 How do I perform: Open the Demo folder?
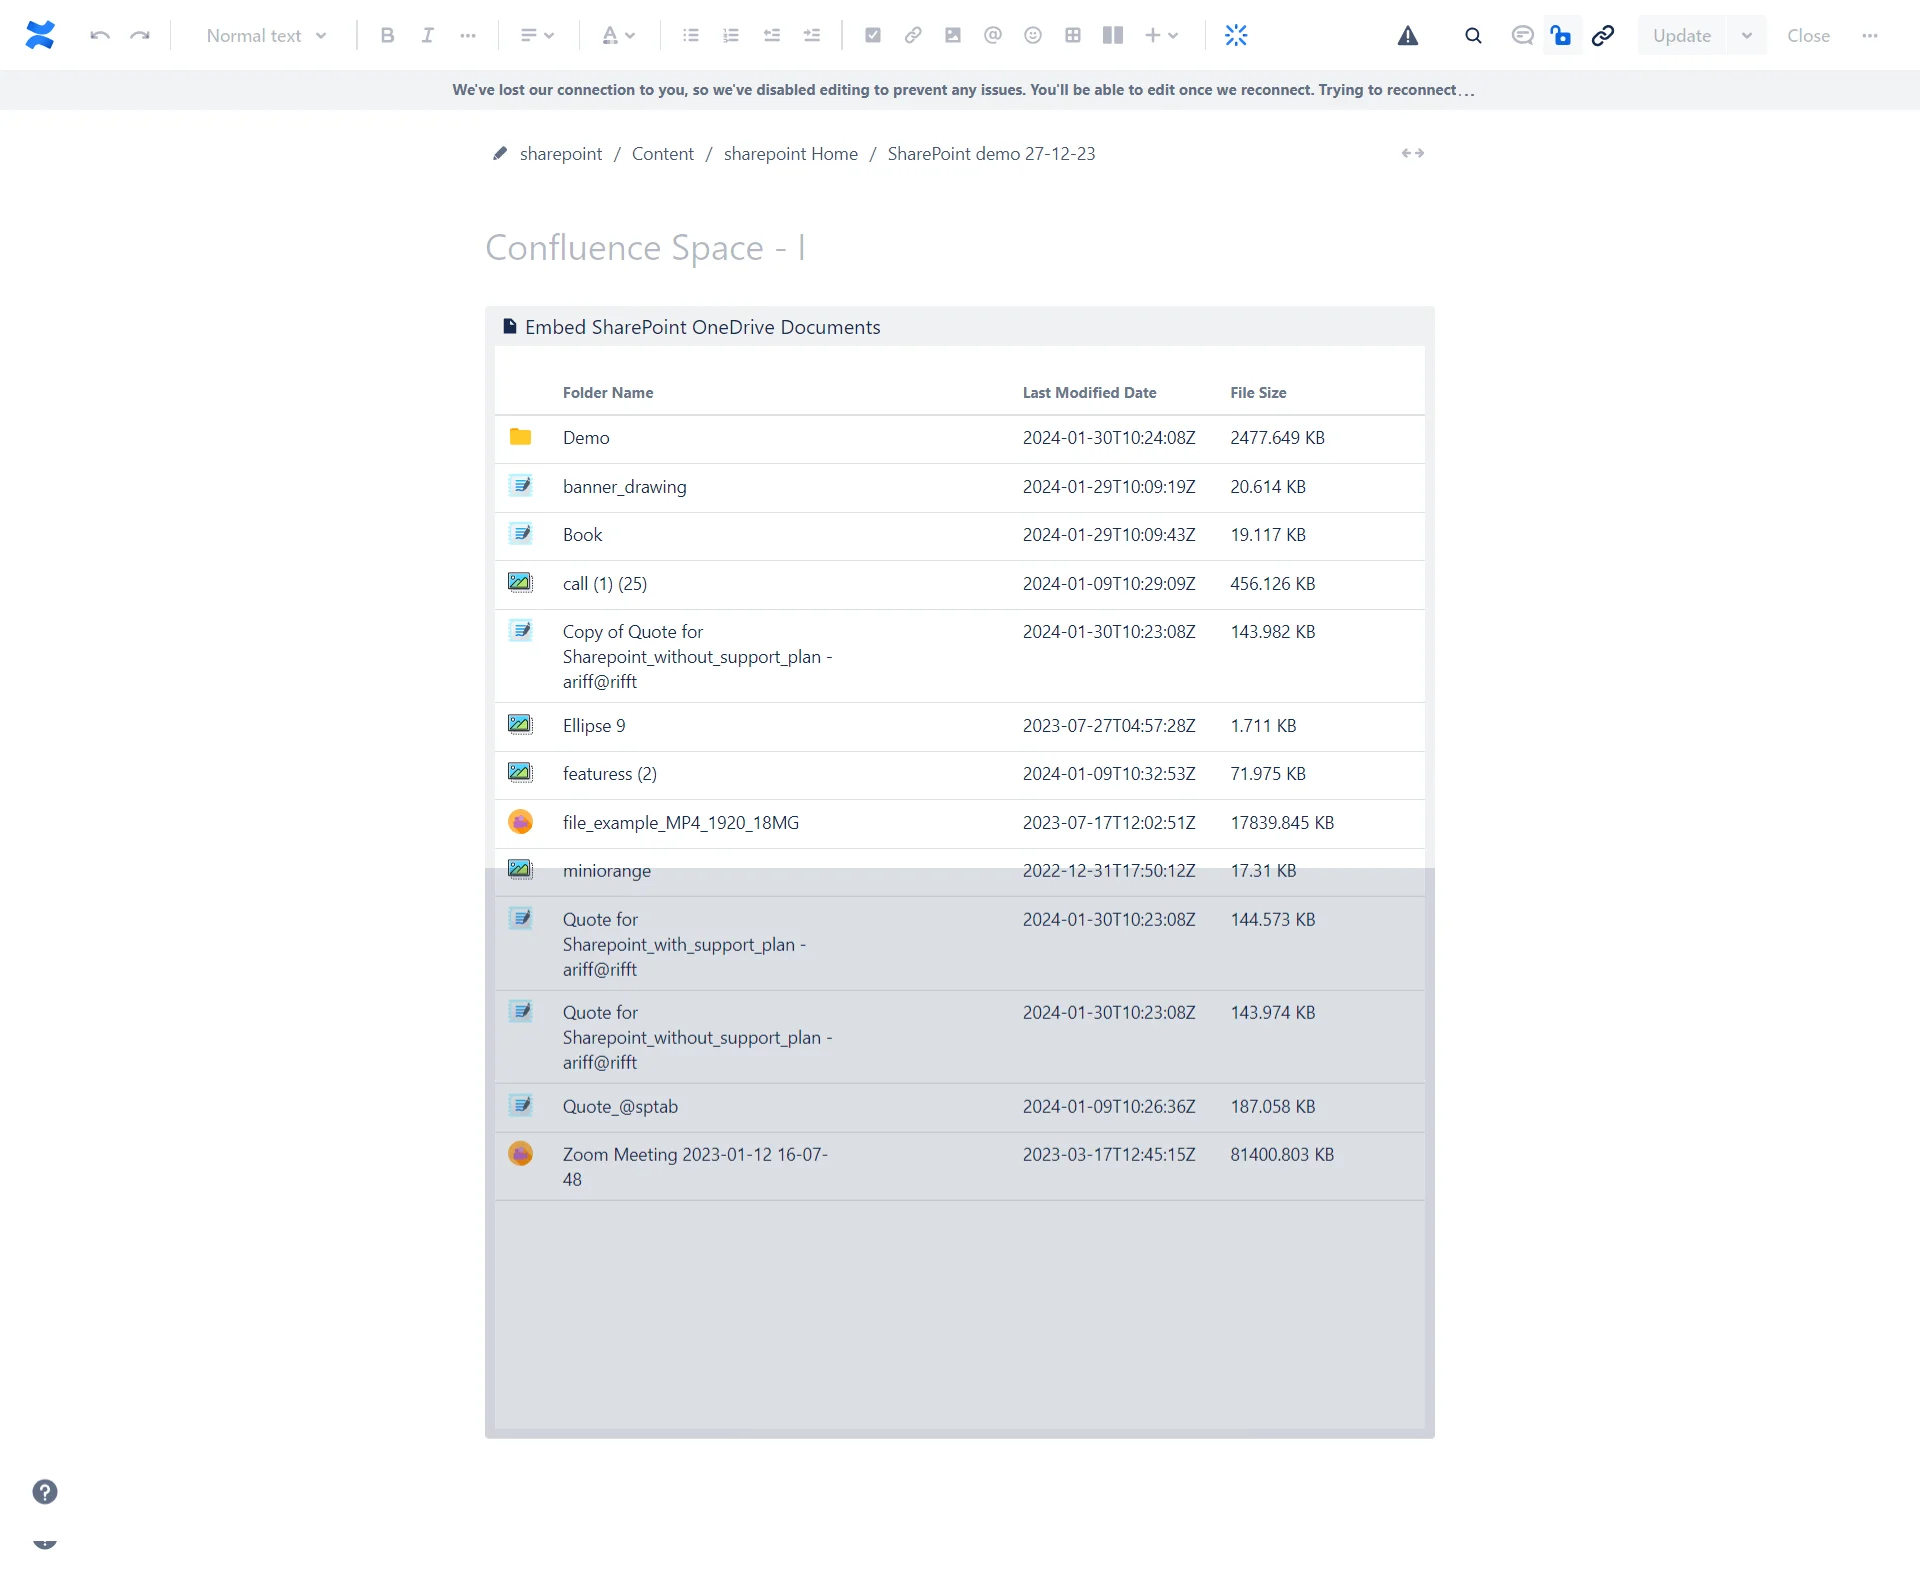[586, 438]
